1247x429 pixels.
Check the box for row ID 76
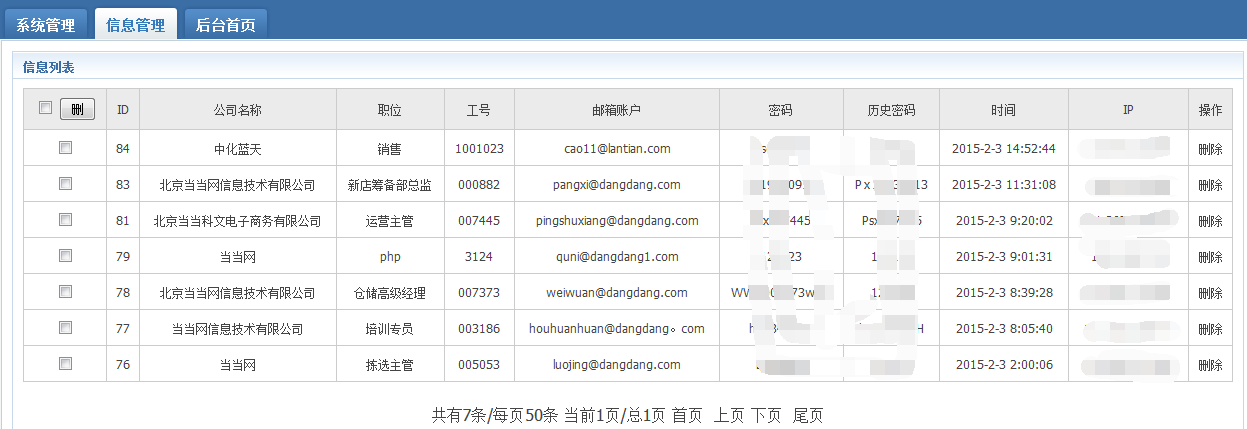[65, 363]
